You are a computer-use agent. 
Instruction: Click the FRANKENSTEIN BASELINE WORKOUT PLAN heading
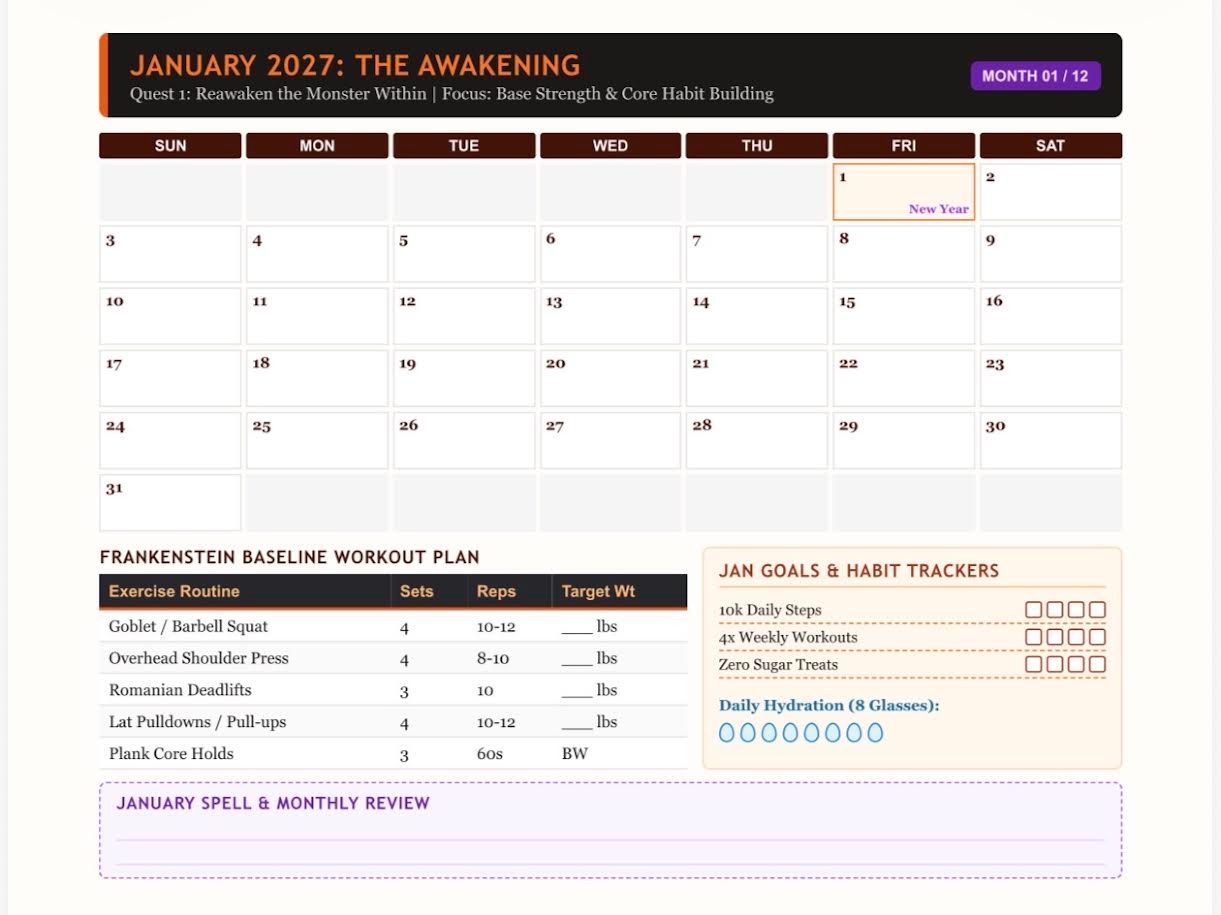pos(290,558)
